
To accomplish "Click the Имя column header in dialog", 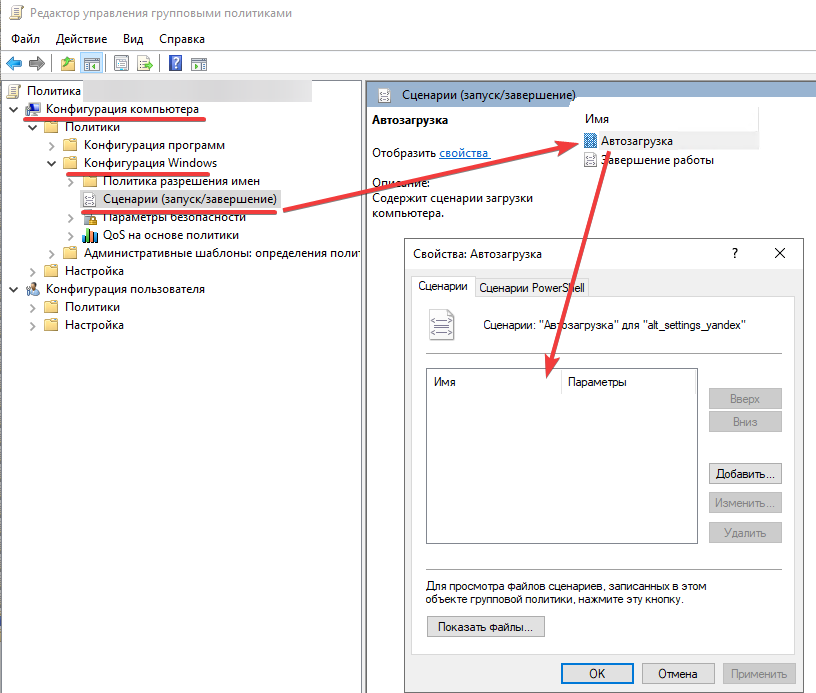I will click(x=494, y=382).
